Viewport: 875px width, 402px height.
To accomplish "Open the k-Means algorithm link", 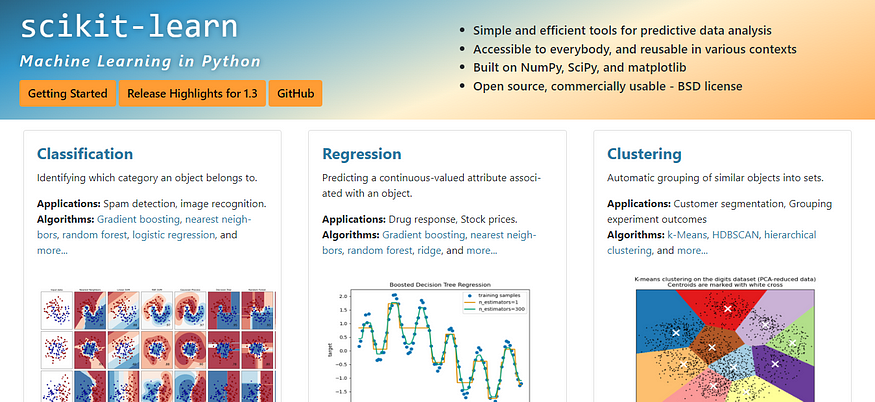I will pos(689,234).
